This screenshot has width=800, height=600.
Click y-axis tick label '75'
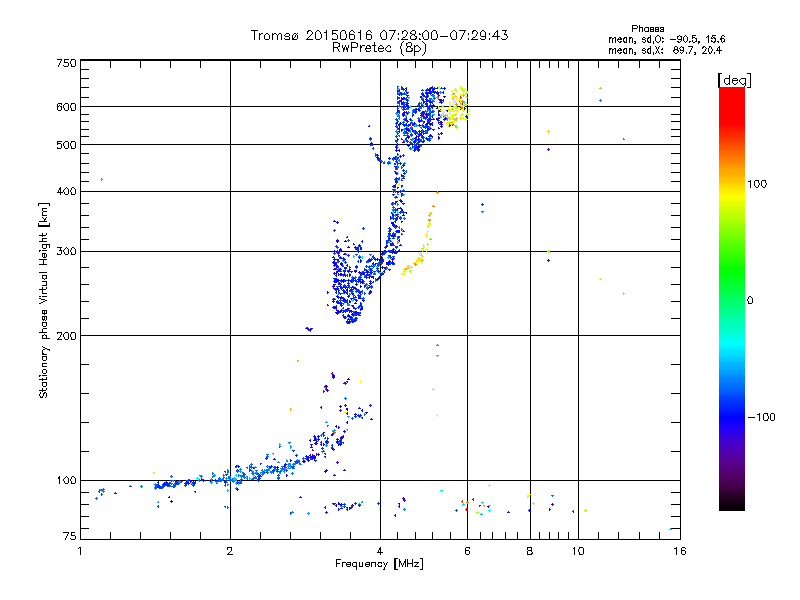click(x=70, y=536)
